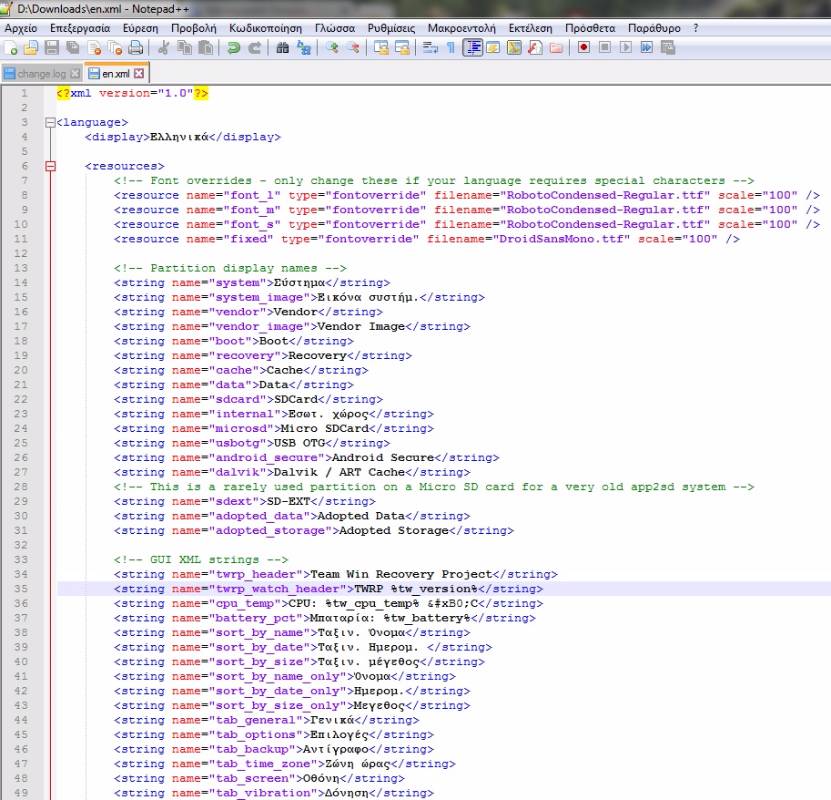
Task: Click the Find and Replace toolbar icon
Action: coord(303,48)
